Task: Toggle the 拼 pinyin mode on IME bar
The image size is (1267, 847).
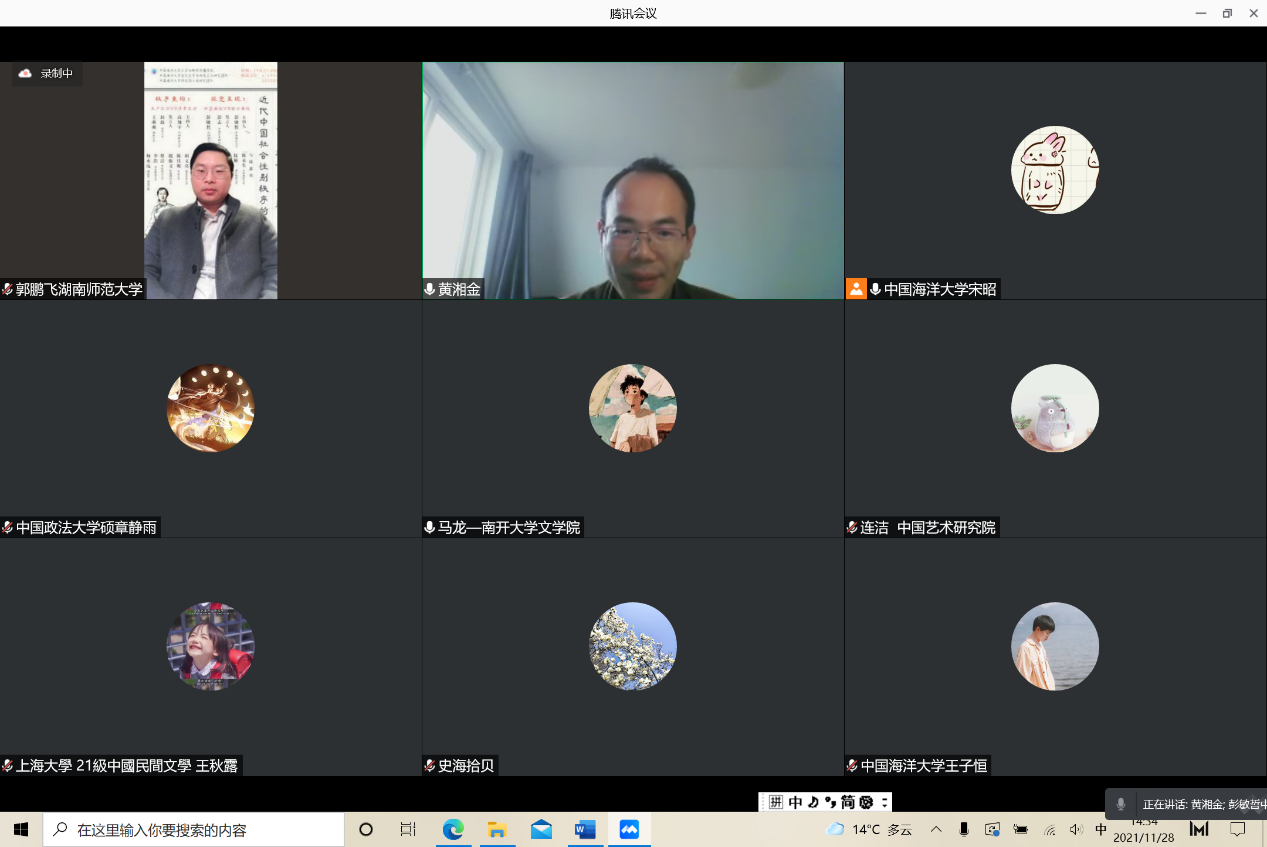Action: click(x=776, y=802)
